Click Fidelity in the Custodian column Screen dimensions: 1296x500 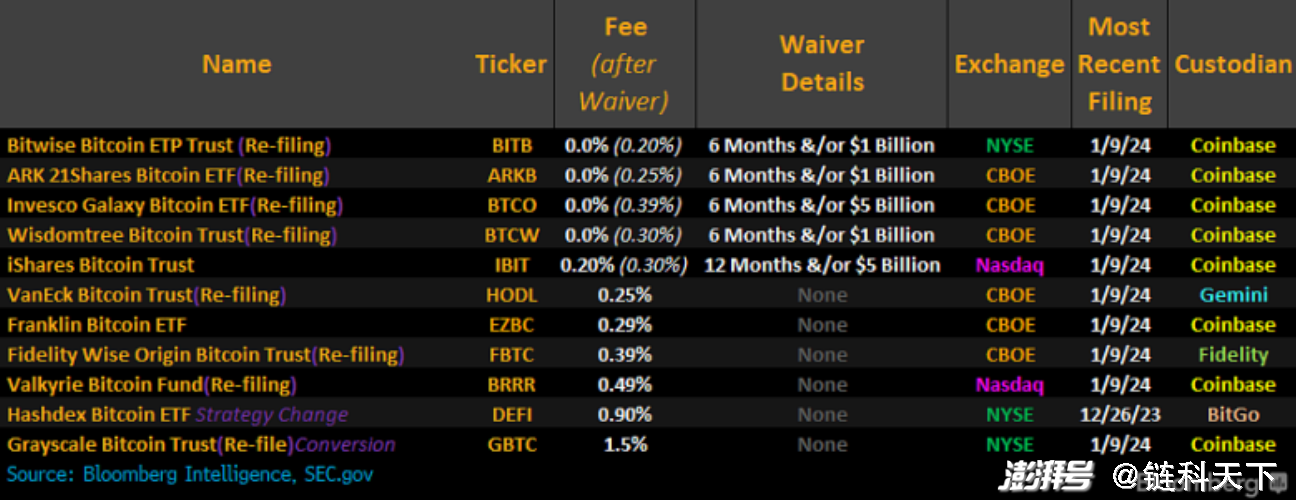(1233, 355)
